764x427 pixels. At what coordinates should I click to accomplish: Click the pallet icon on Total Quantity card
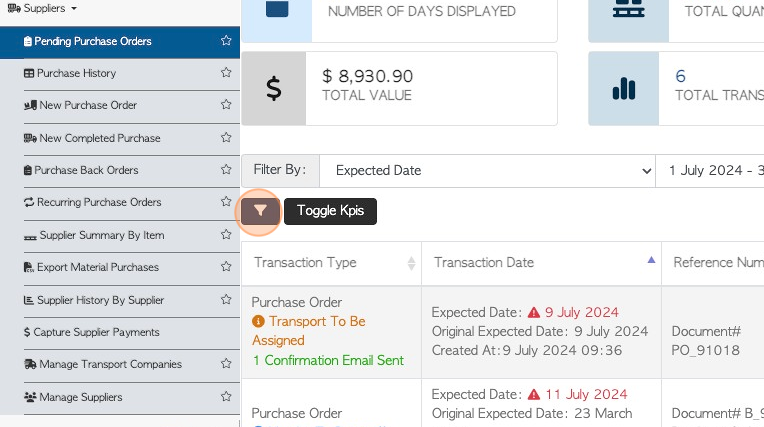tap(629, 9)
